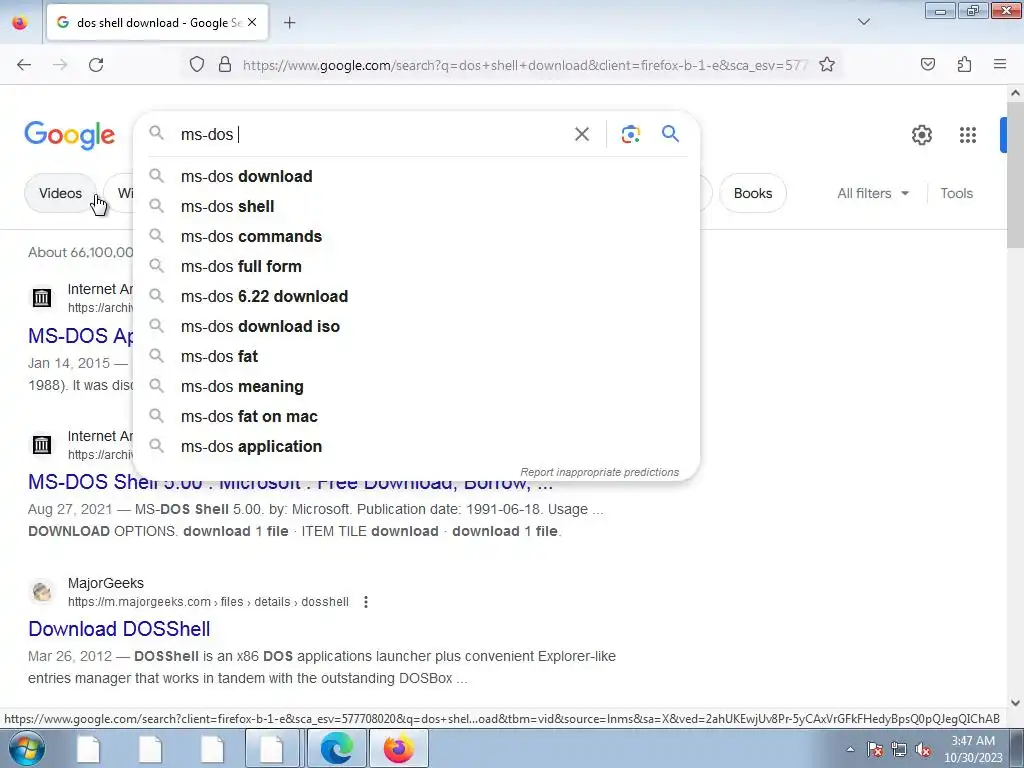The height and width of the screenshot is (768, 1024).
Task: Click the Firefox View icon
Action: 20,23
